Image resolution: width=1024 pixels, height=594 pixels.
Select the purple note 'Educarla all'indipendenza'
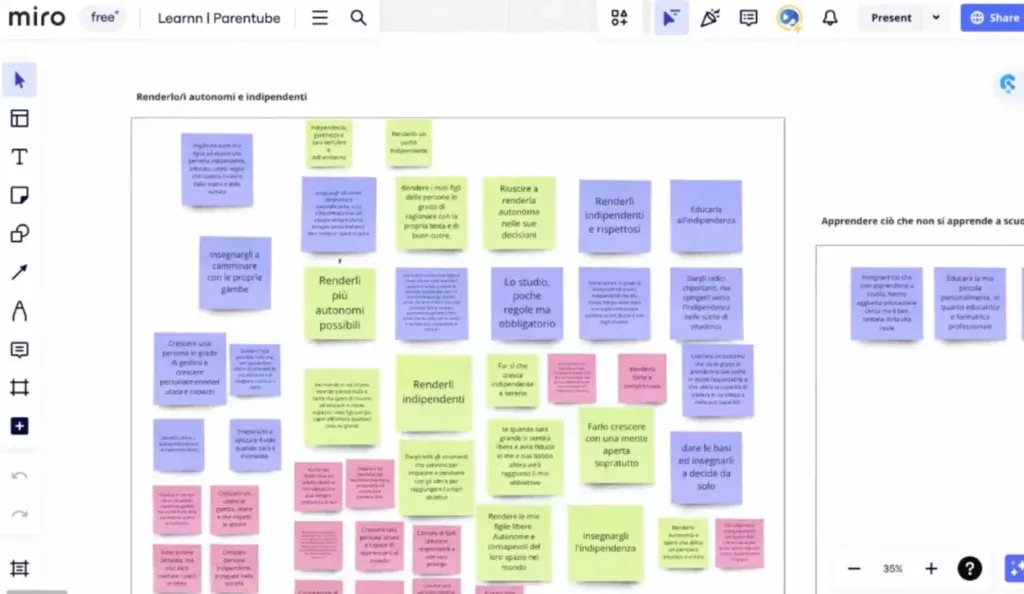point(706,215)
